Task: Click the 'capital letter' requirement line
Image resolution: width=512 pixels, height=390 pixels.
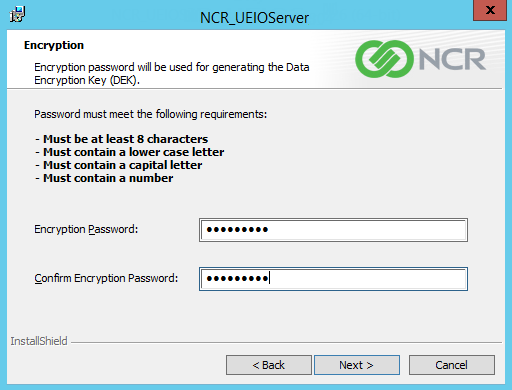Action: coord(119,165)
